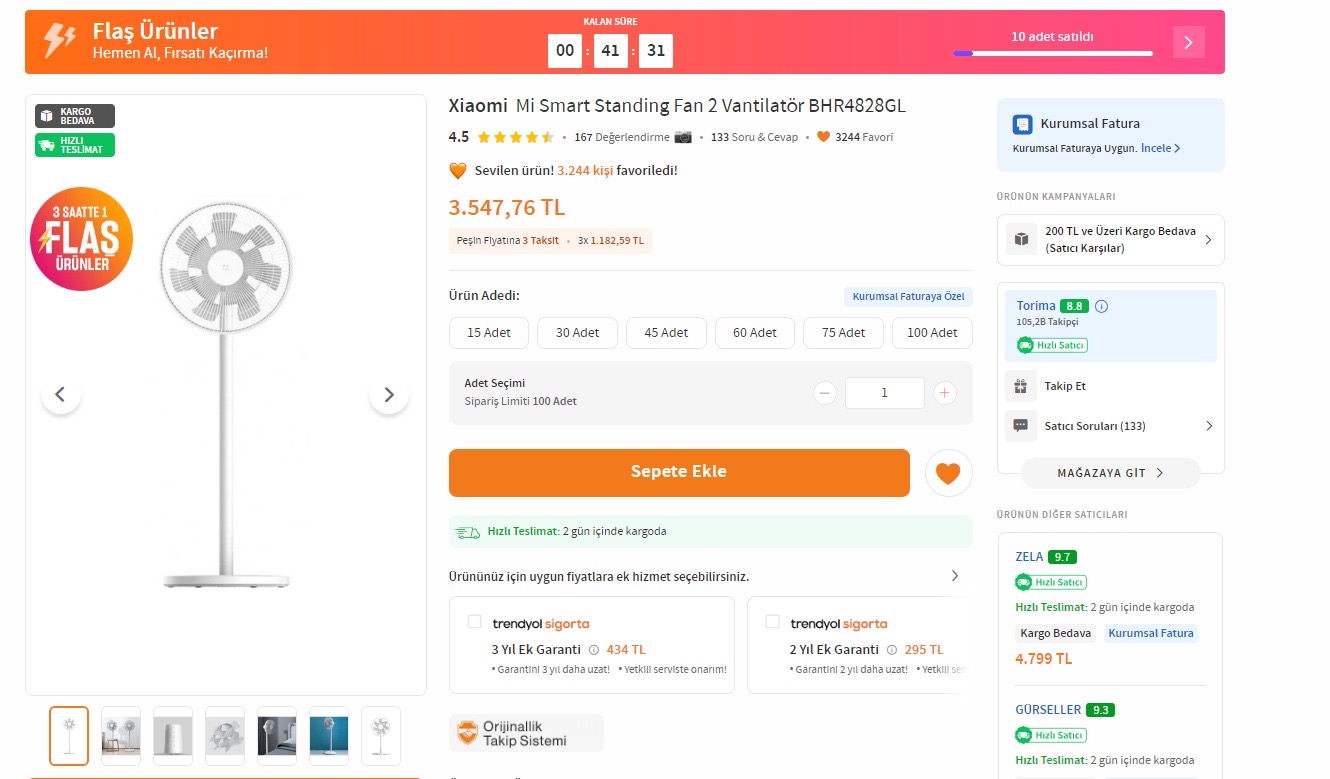Open İncele link in Kurumsal Fatura
1330x779 pixels.
(x=1161, y=148)
